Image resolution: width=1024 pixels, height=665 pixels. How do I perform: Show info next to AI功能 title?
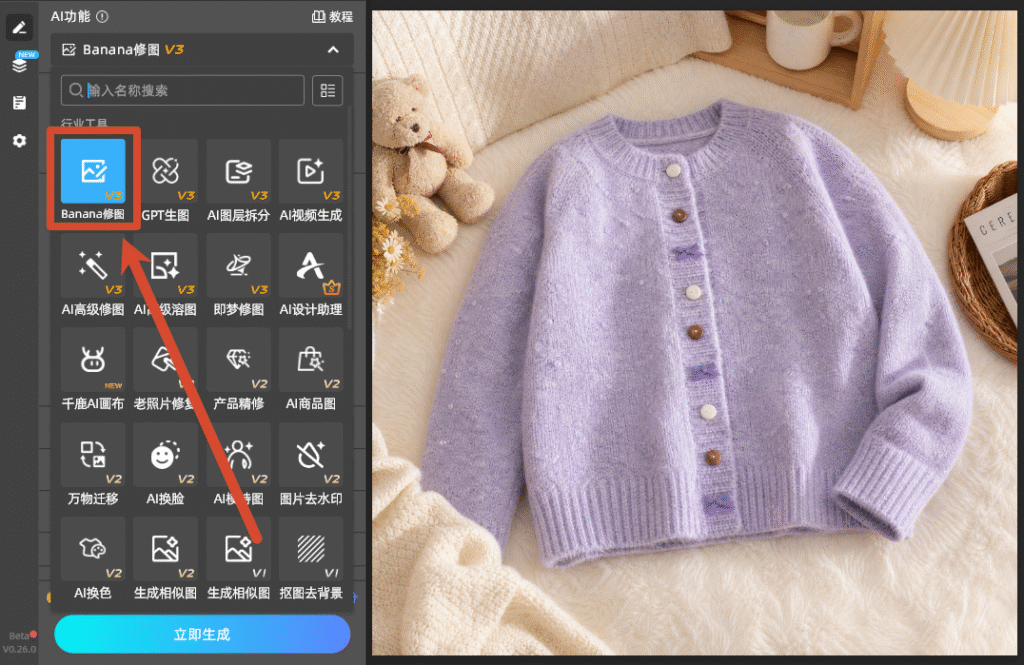[103, 17]
